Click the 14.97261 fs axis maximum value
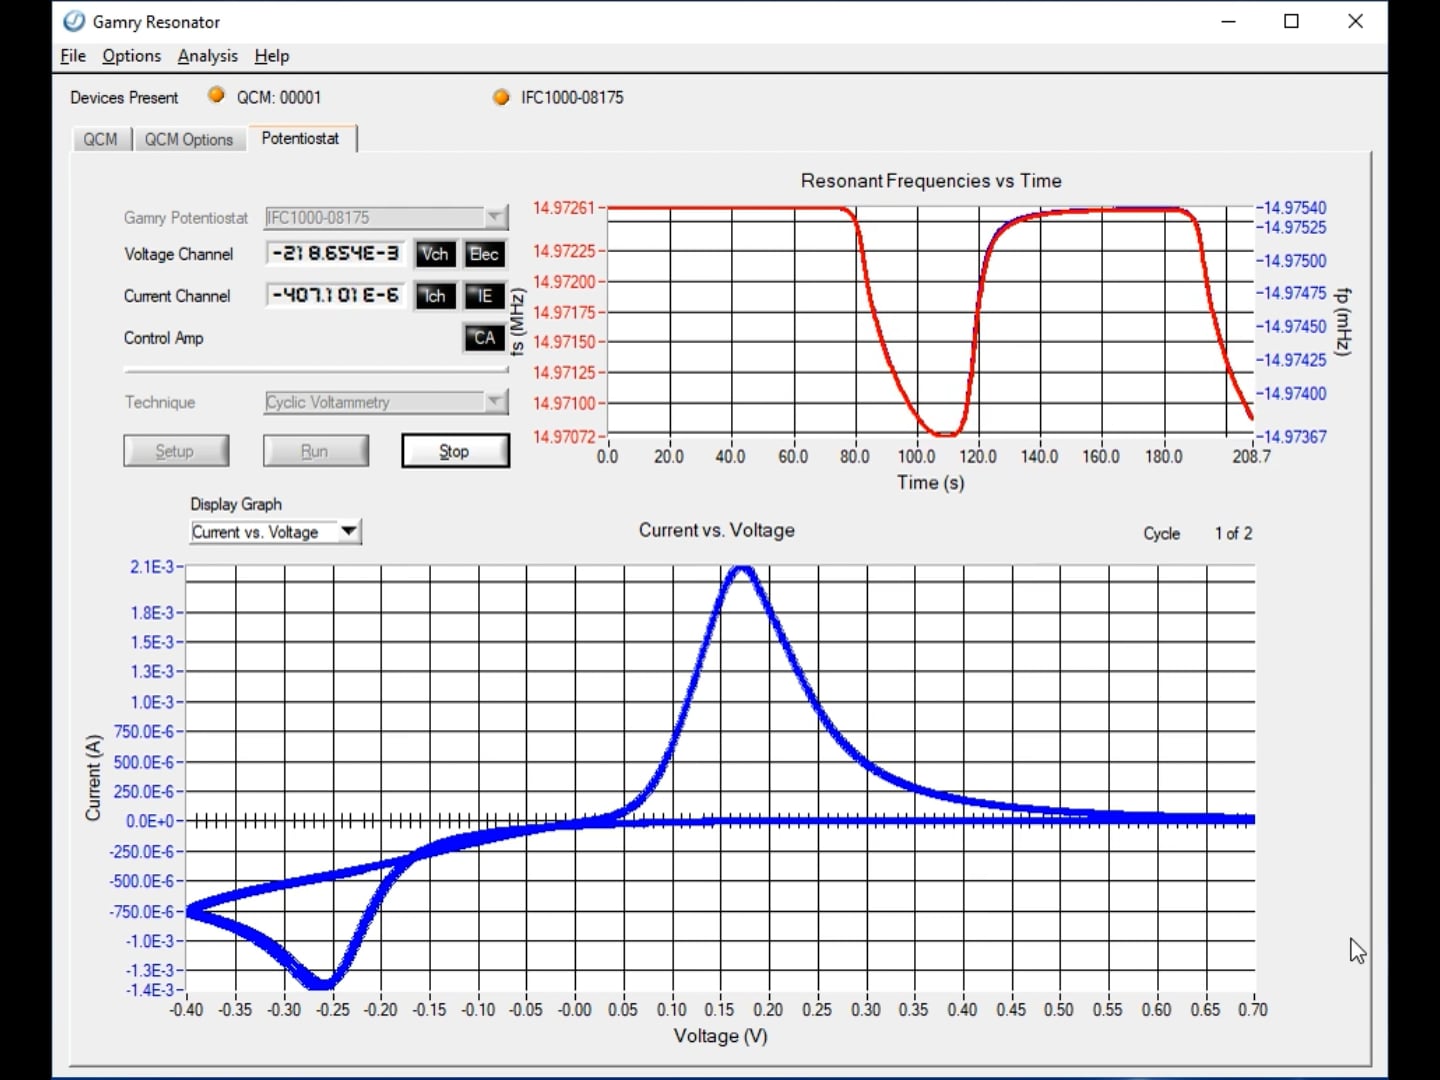The image size is (1440, 1080). coord(564,208)
